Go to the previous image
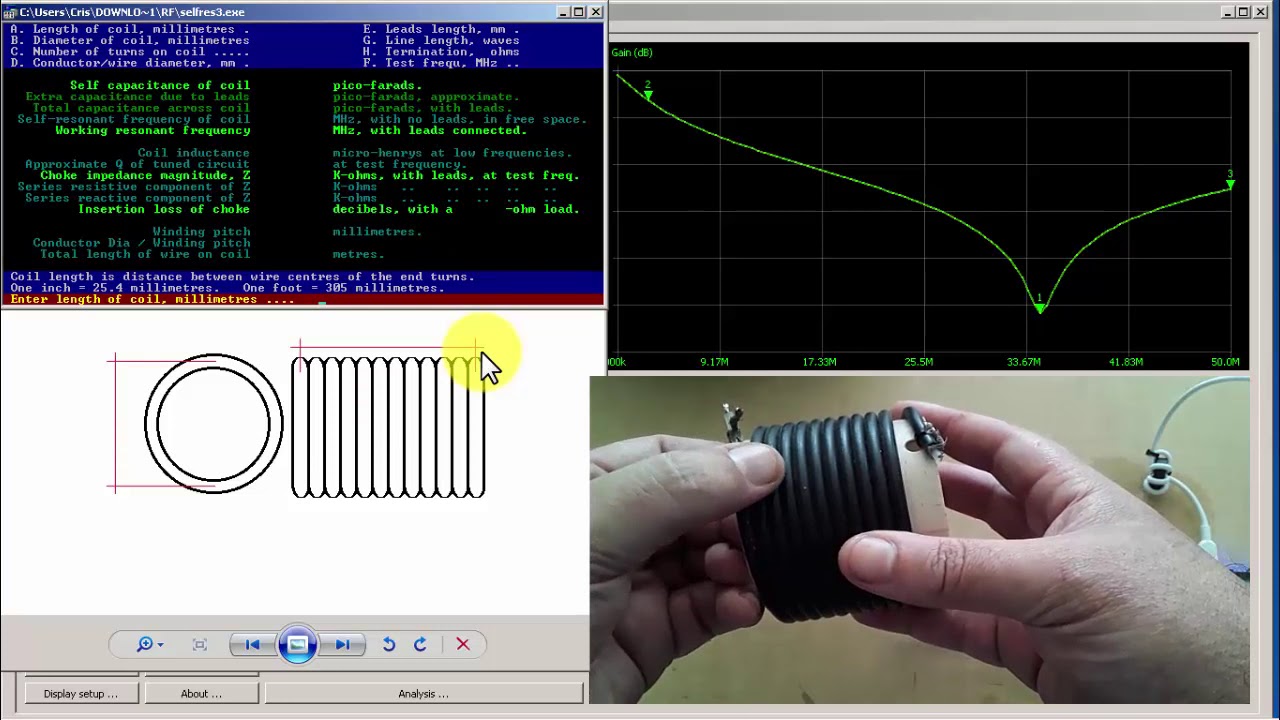The height and width of the screenshot is (720, 1280). 252,645
